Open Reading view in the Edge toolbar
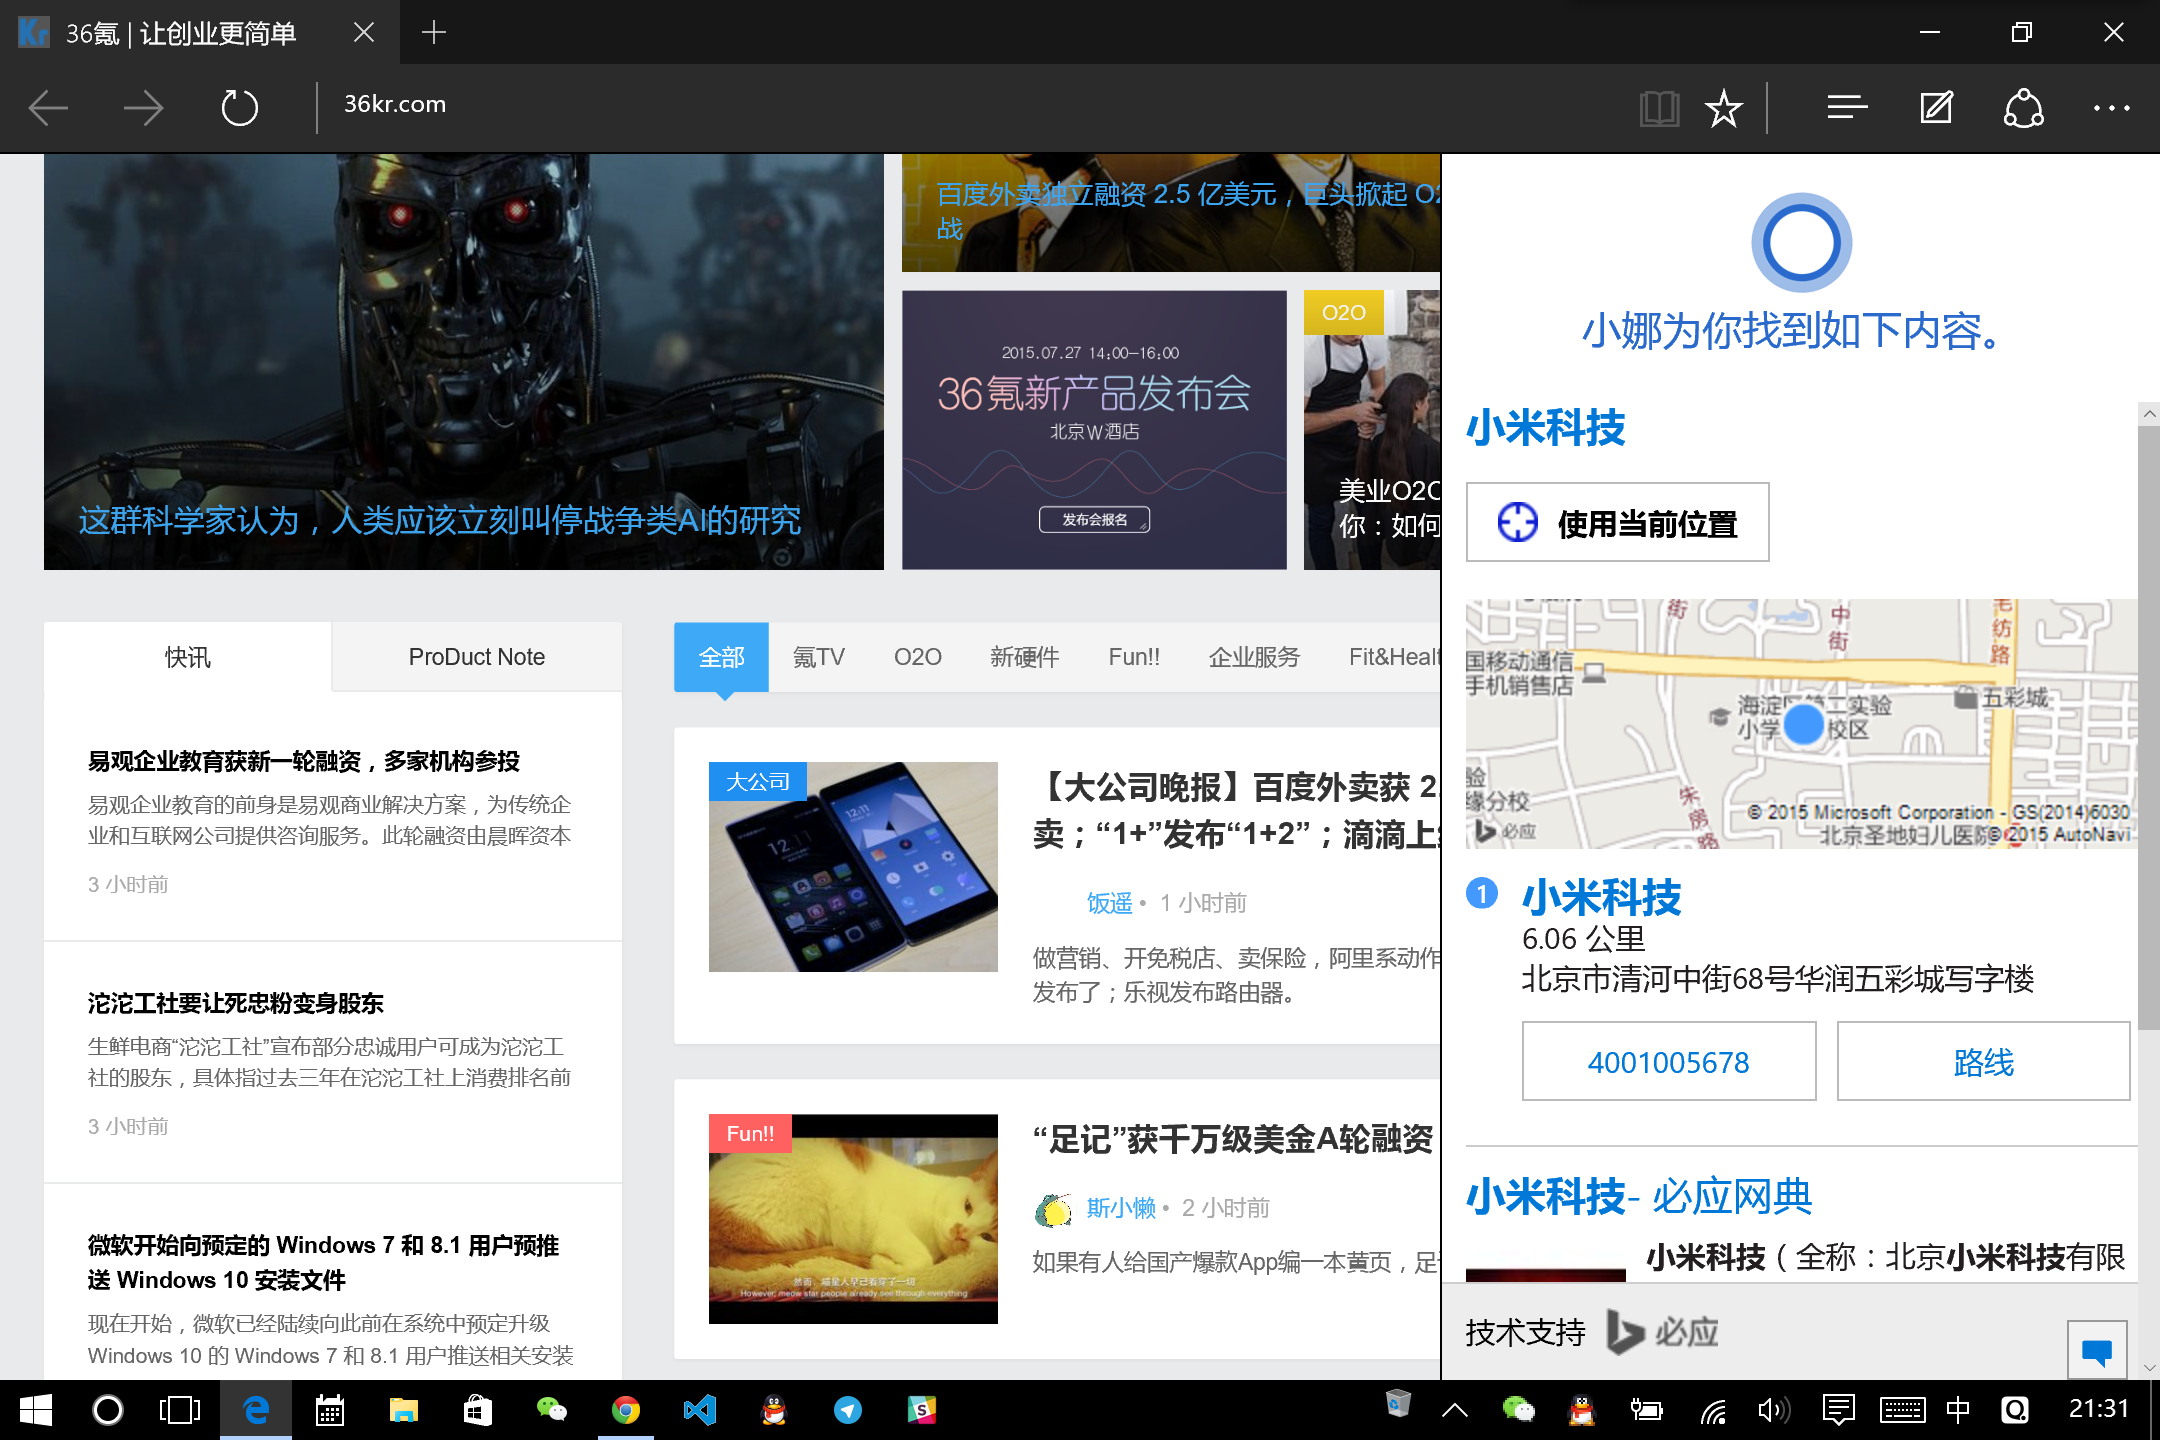Image resolution: width=2160 pixels, height=1440 pixels. 1659,108
